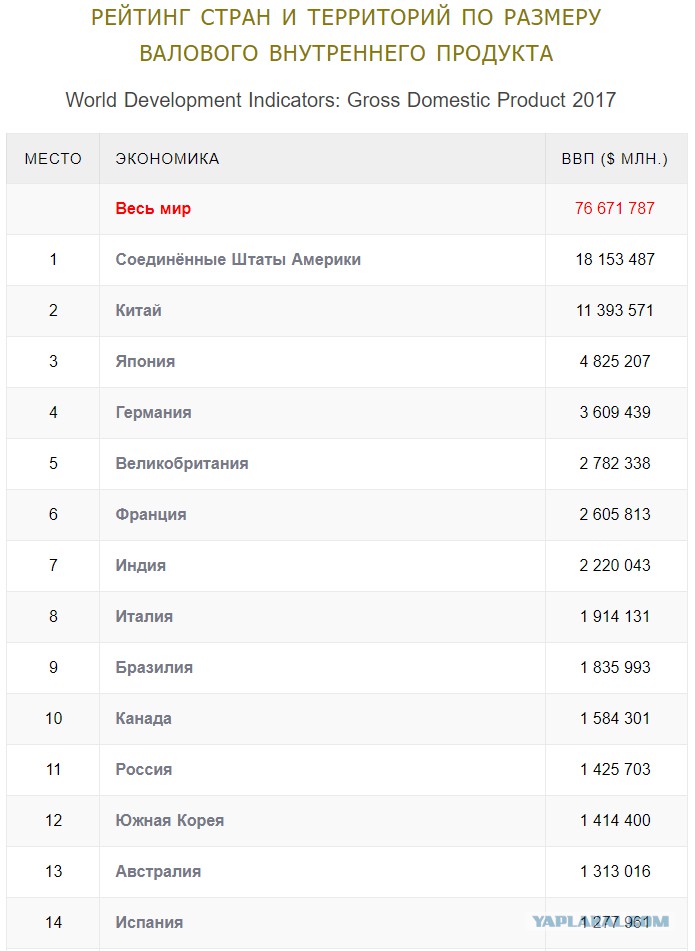Viewport: 695px width, 951px height.
Task: Open the Весь мир link
Action: [153, 209]
